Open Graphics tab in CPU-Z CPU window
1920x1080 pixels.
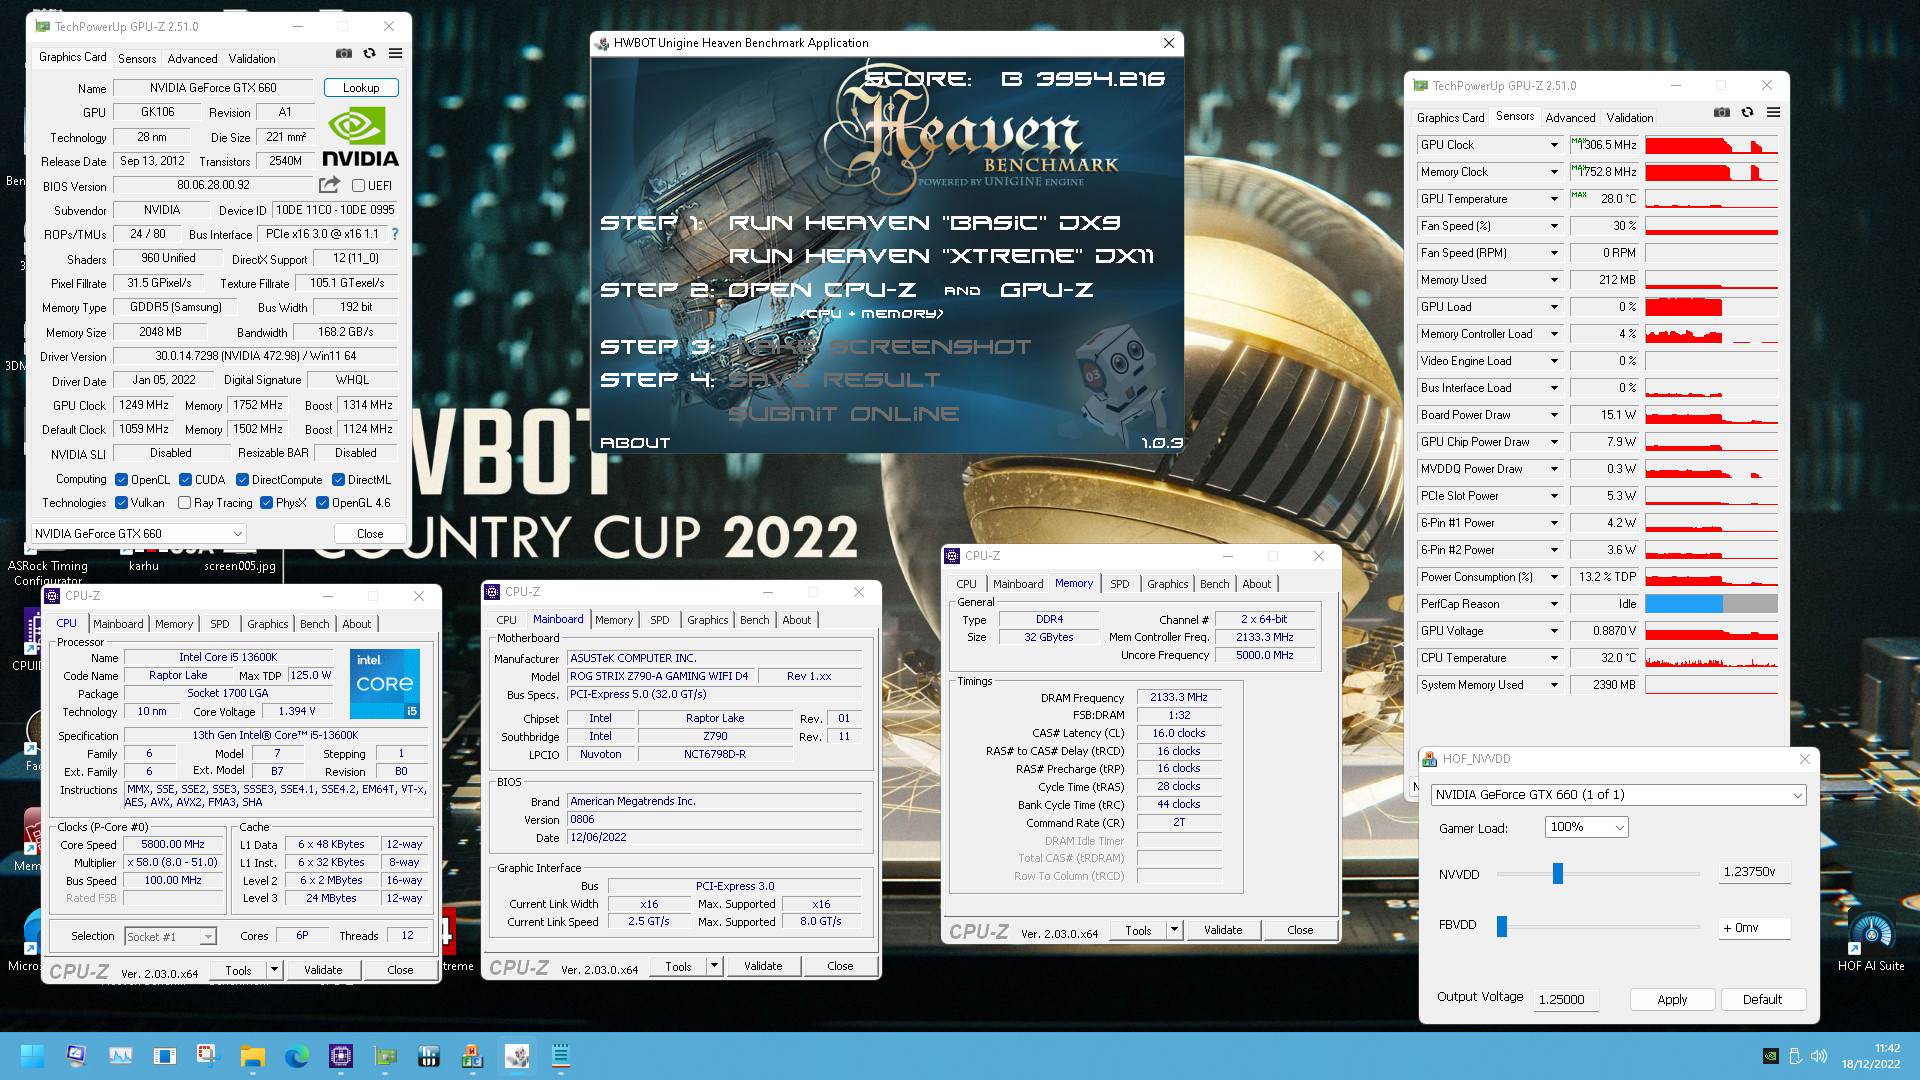click(267, 624)
